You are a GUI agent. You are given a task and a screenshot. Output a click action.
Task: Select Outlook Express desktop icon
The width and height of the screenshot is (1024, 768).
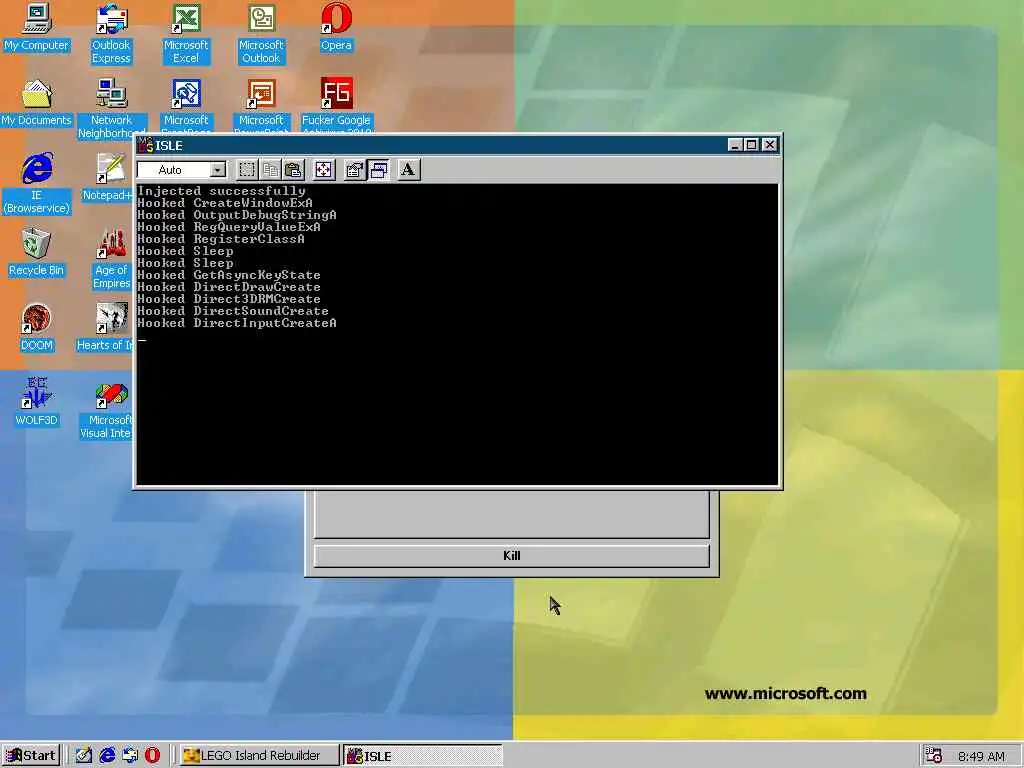pos(111,34)
